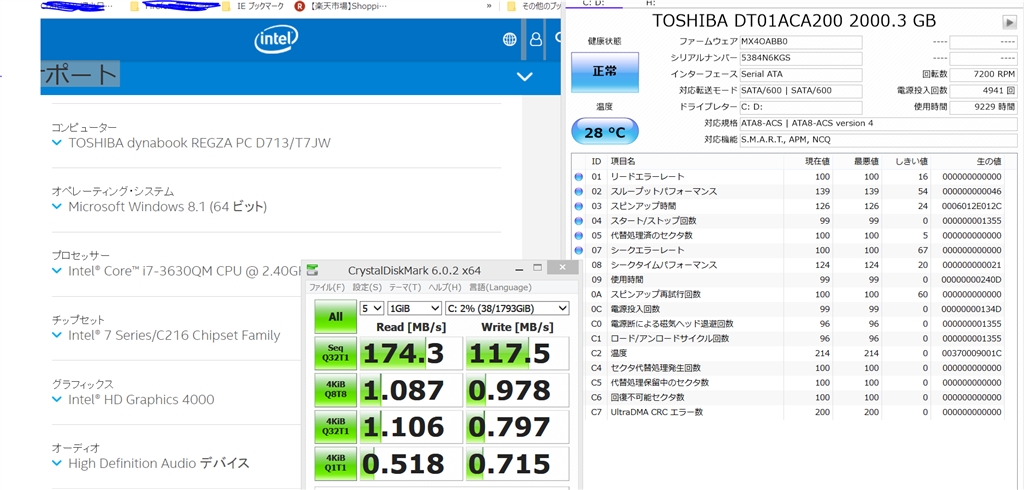The image size is (1024, 490).
Task: Open the drive dropdown showing C: 2%
Action: (507, 308)
